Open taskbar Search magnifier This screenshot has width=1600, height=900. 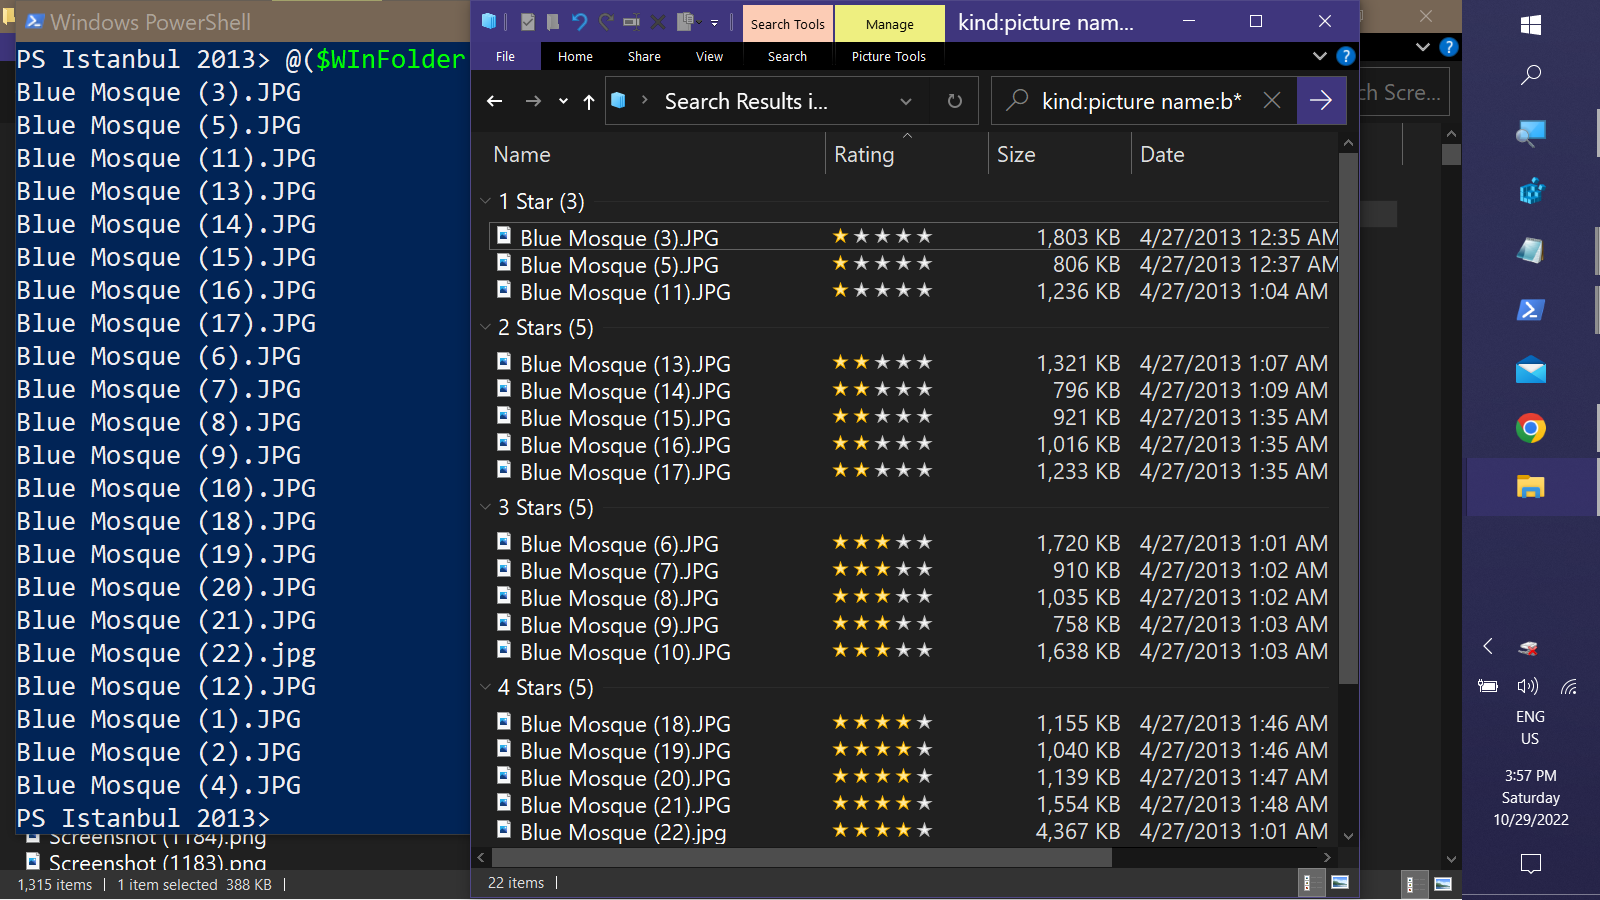[1531, 75]
